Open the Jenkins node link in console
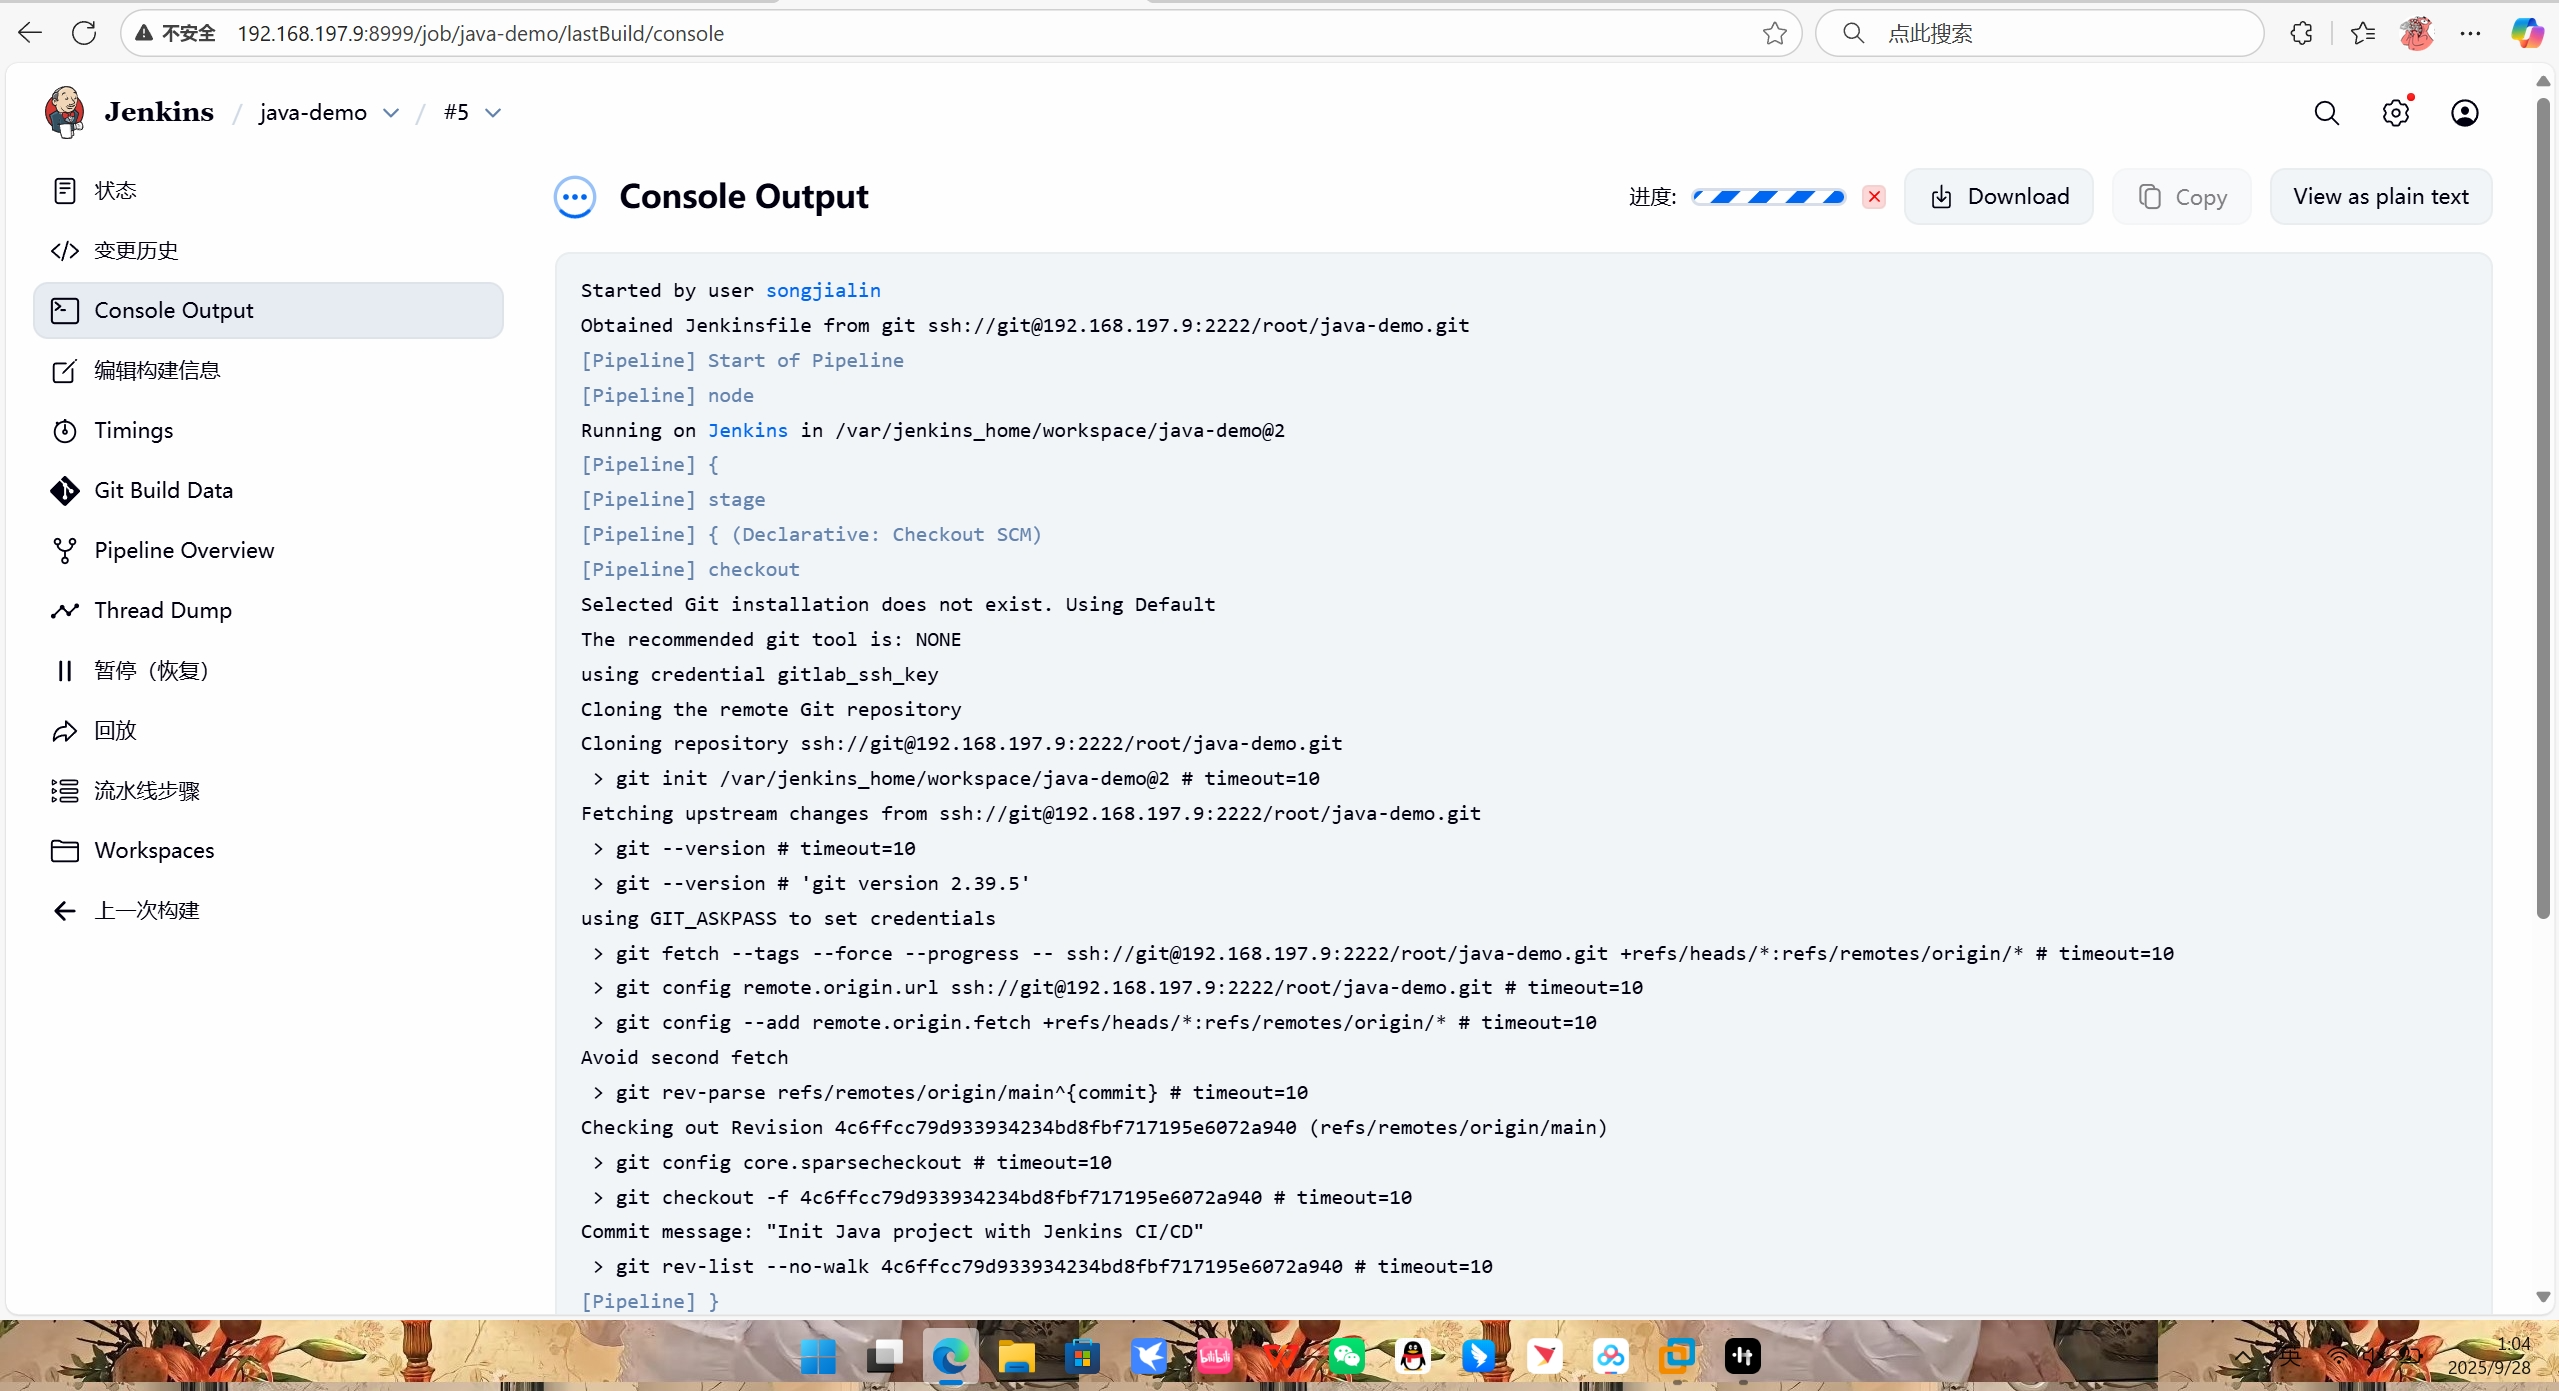The width and height of the screenshot is (2559, 1391). point(748,430)
